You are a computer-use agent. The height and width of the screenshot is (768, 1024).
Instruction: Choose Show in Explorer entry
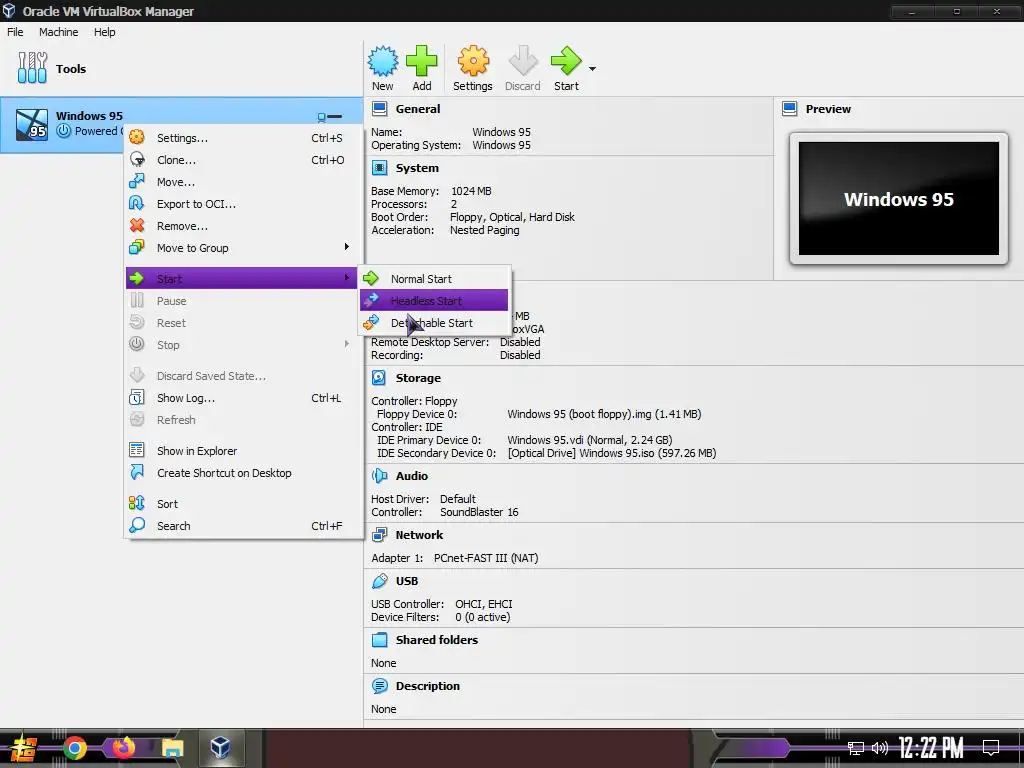click(244, 451)
